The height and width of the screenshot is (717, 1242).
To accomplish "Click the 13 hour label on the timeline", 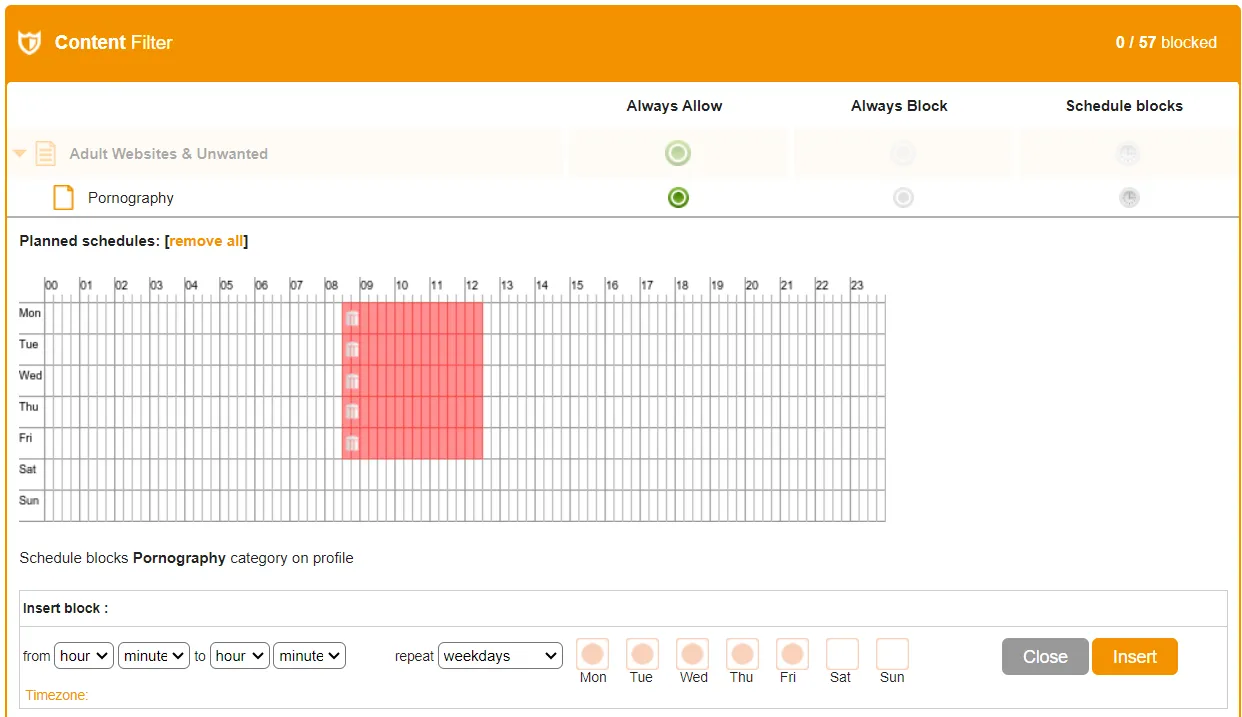I will click(x=507, y=285).
